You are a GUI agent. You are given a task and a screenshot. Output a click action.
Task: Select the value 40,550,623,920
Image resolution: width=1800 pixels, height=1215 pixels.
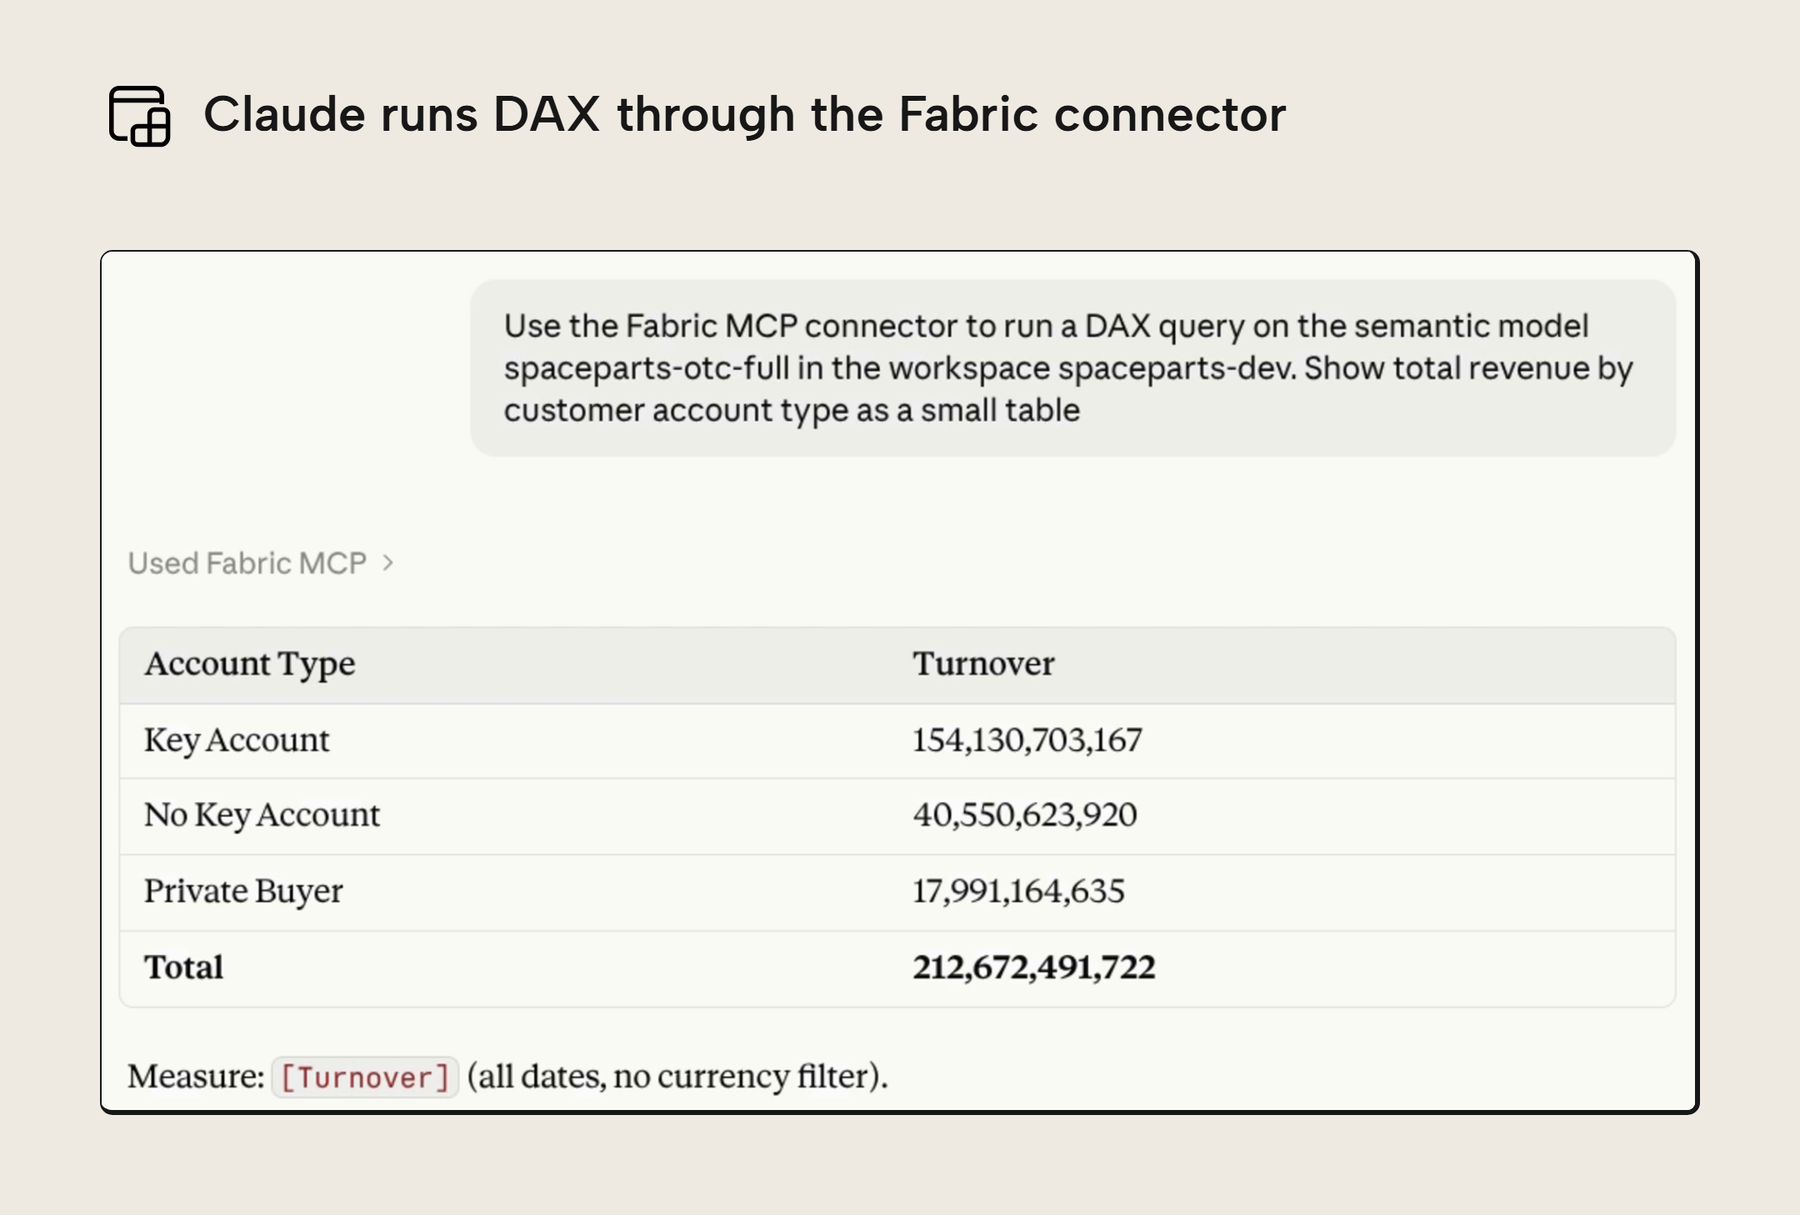[1025, 815]
